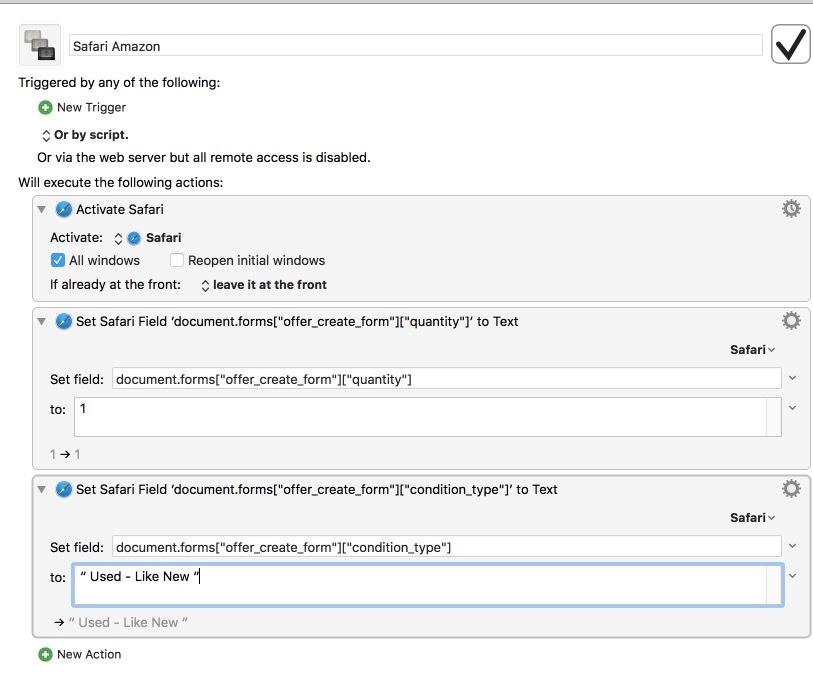Change the 'leave it at the front' option
The width and height of the screenshot is (813, 685).
tap(264, 285)
